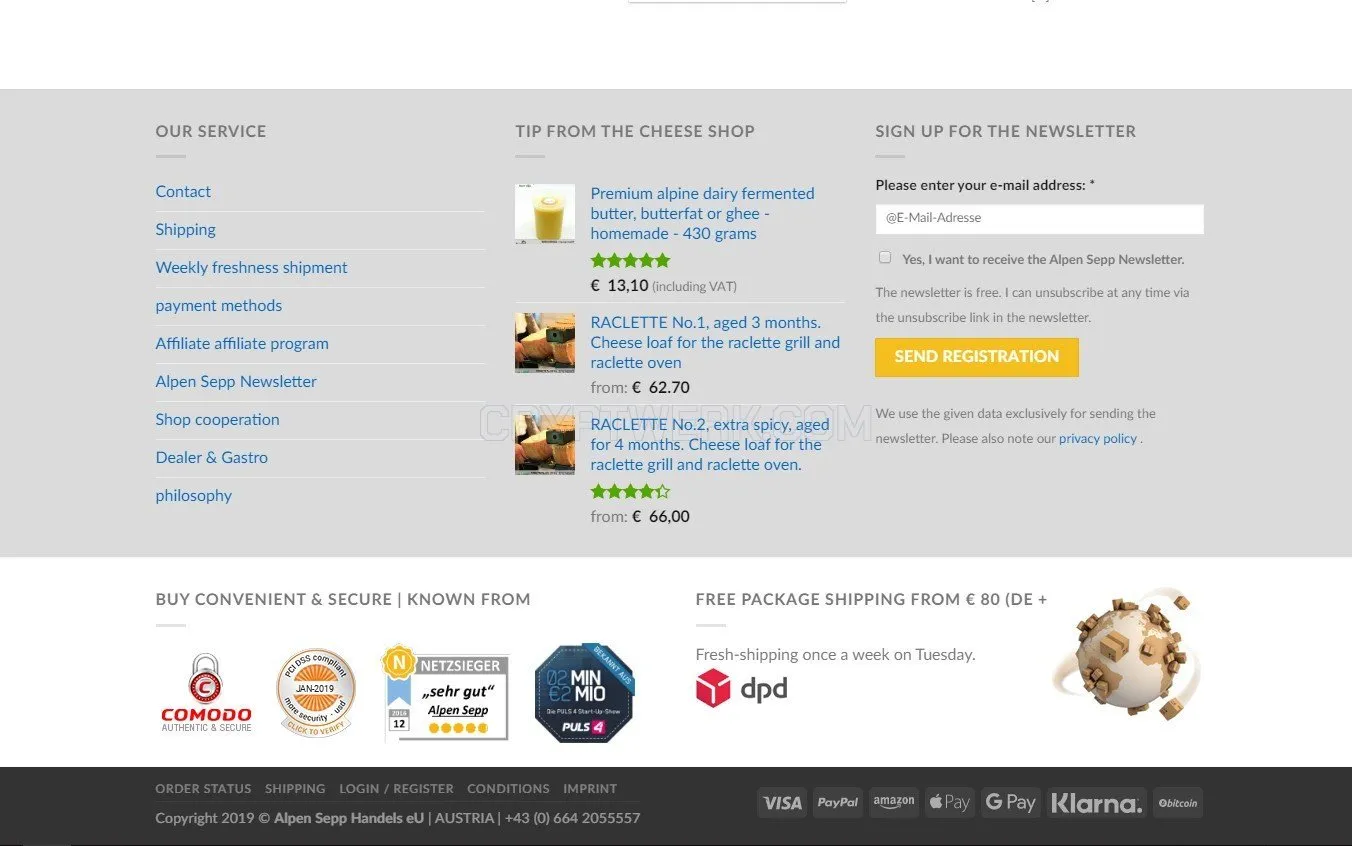Open the IMPRINT footer menu item
The image size is (1352, 846).
coord(590,788)
